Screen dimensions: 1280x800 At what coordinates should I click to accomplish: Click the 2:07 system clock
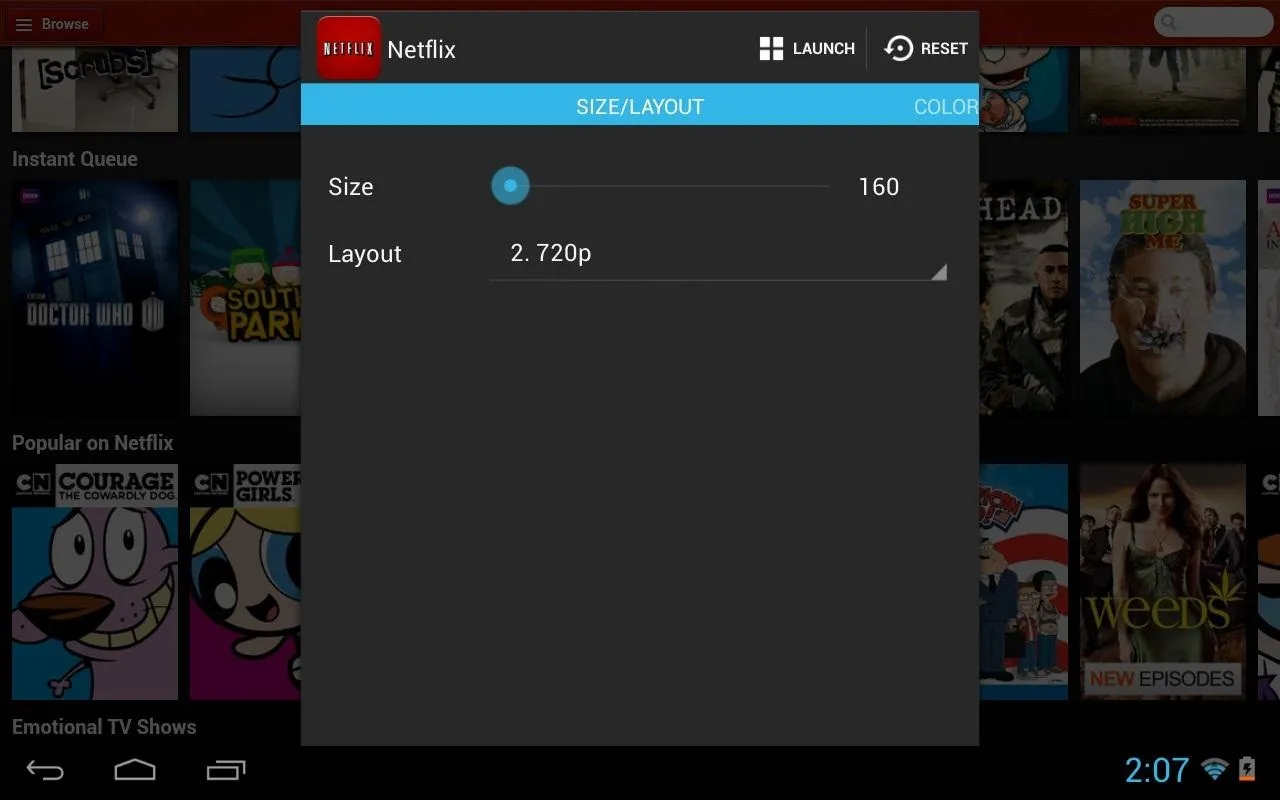point(1157,770)
